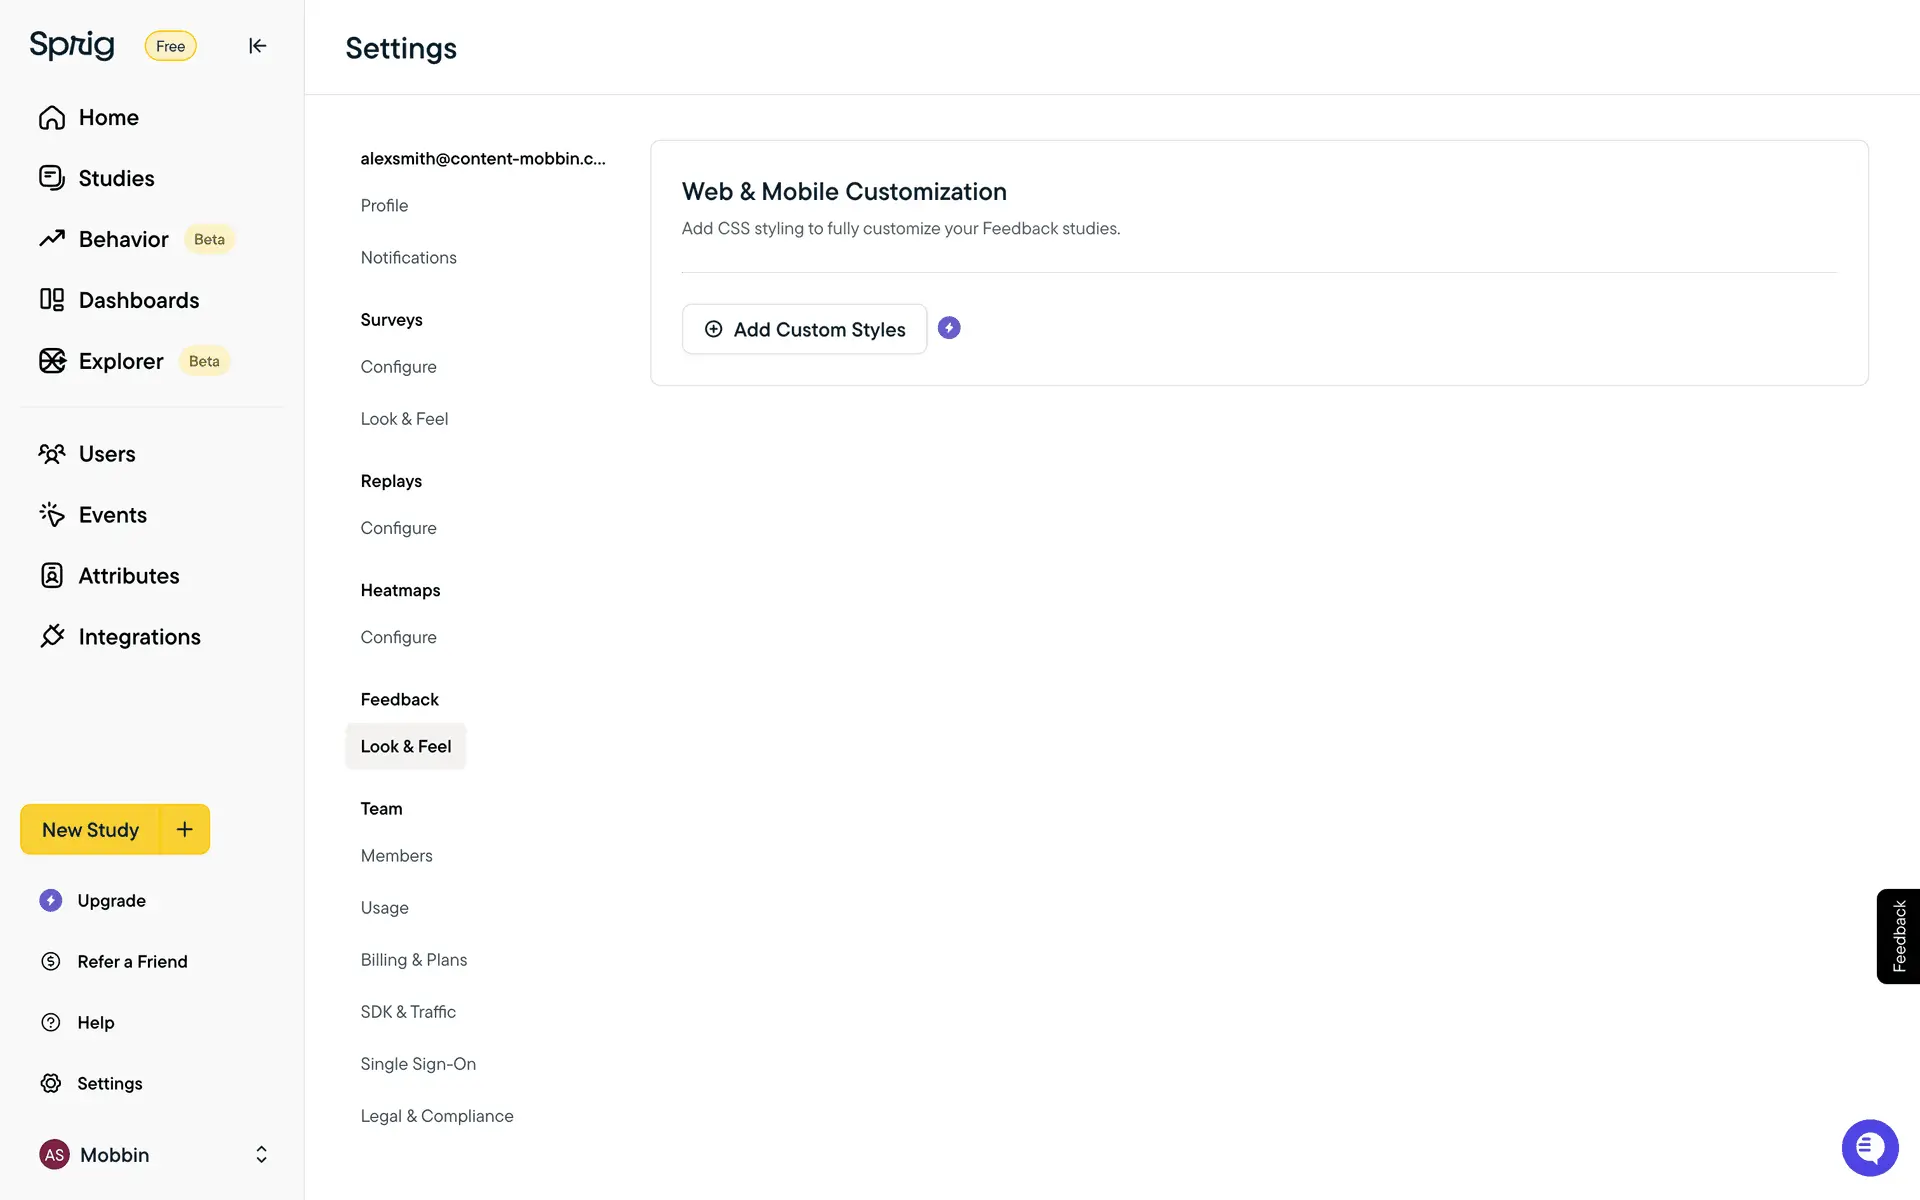This screenshot has width=1920, height=1200.
Task: Click the Add Custom Styles button
Action: pyautogui.click(x=804, y=329)
